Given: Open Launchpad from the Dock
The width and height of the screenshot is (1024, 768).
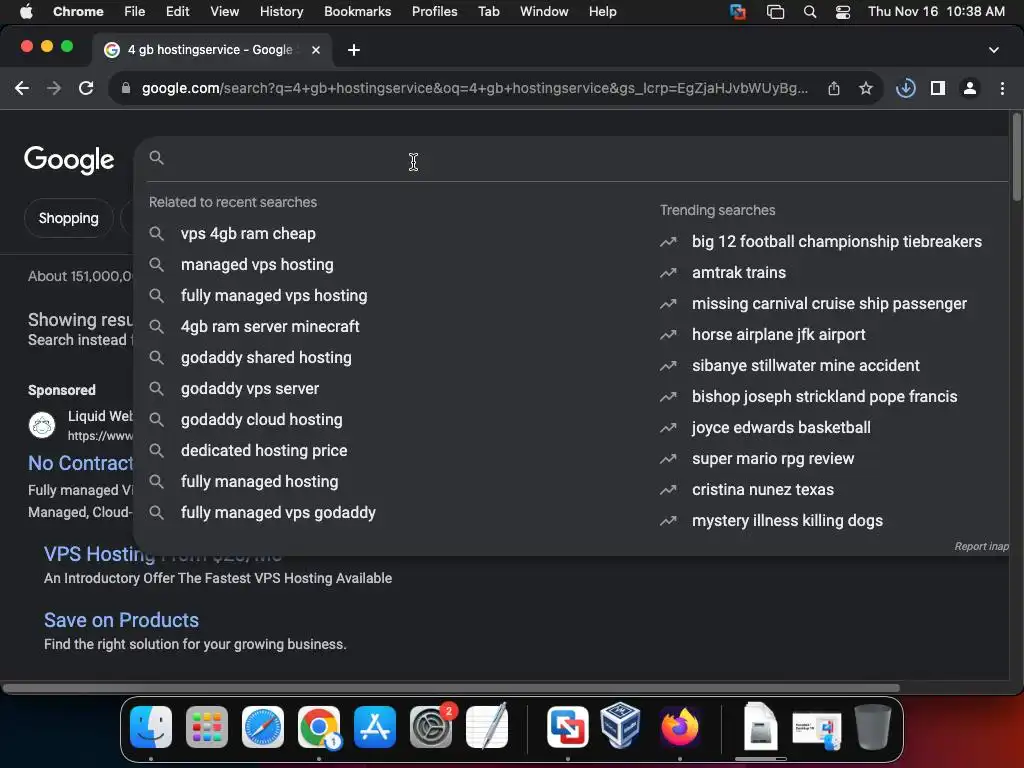Looking at the screenshot, I should [x=206, y=727].
